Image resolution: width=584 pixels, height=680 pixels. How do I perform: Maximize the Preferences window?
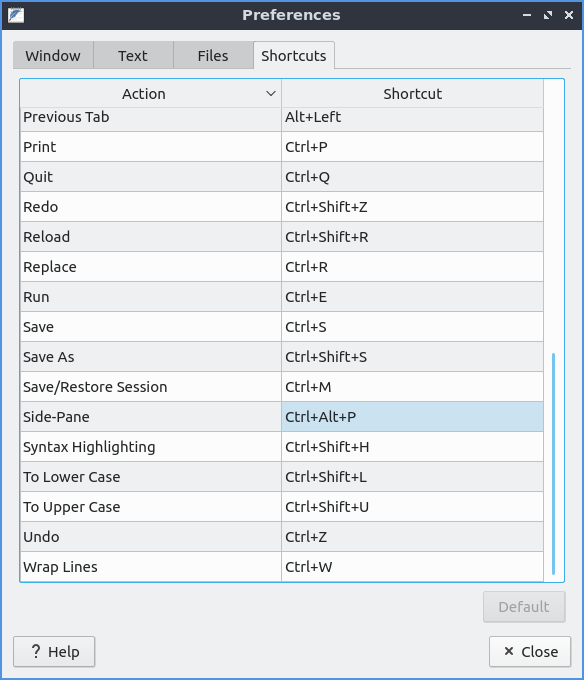548,15
